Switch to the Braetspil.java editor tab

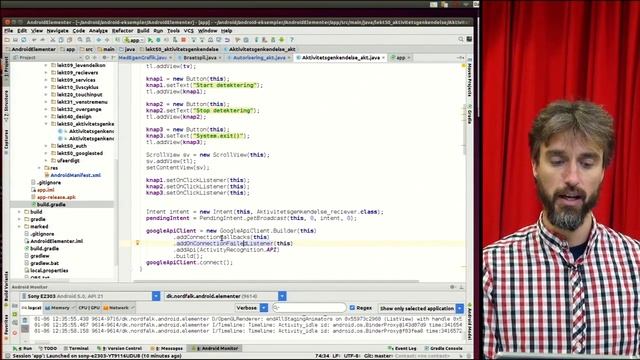(x=200, y=58)
